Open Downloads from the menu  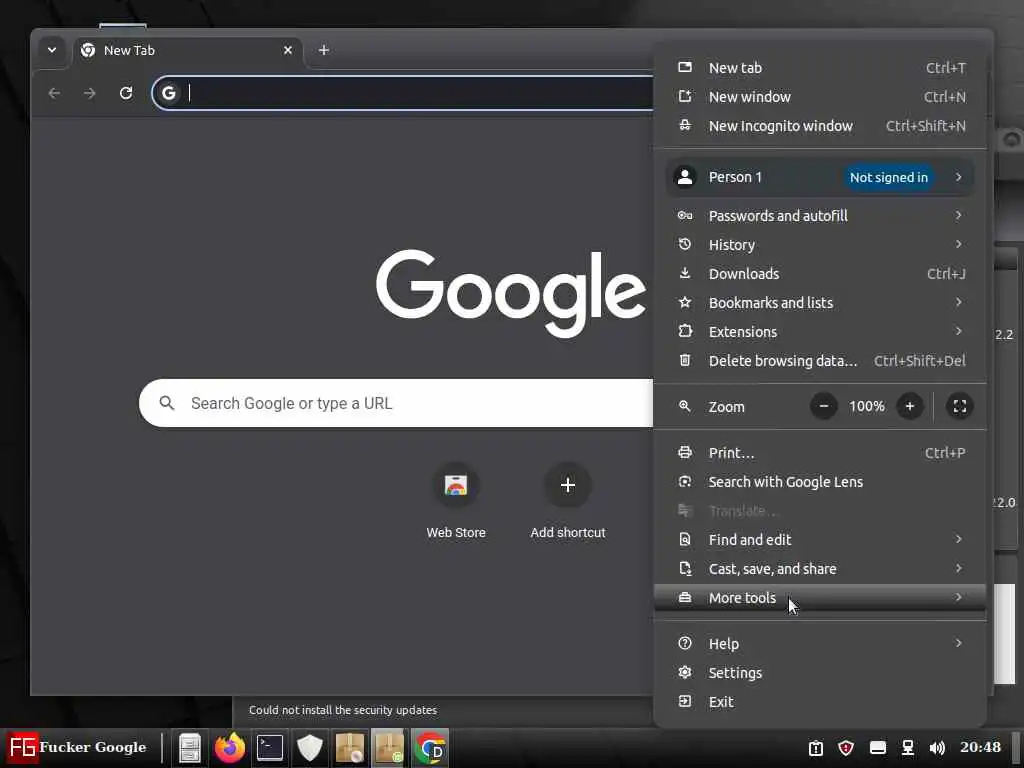click(x=820, y=274)
